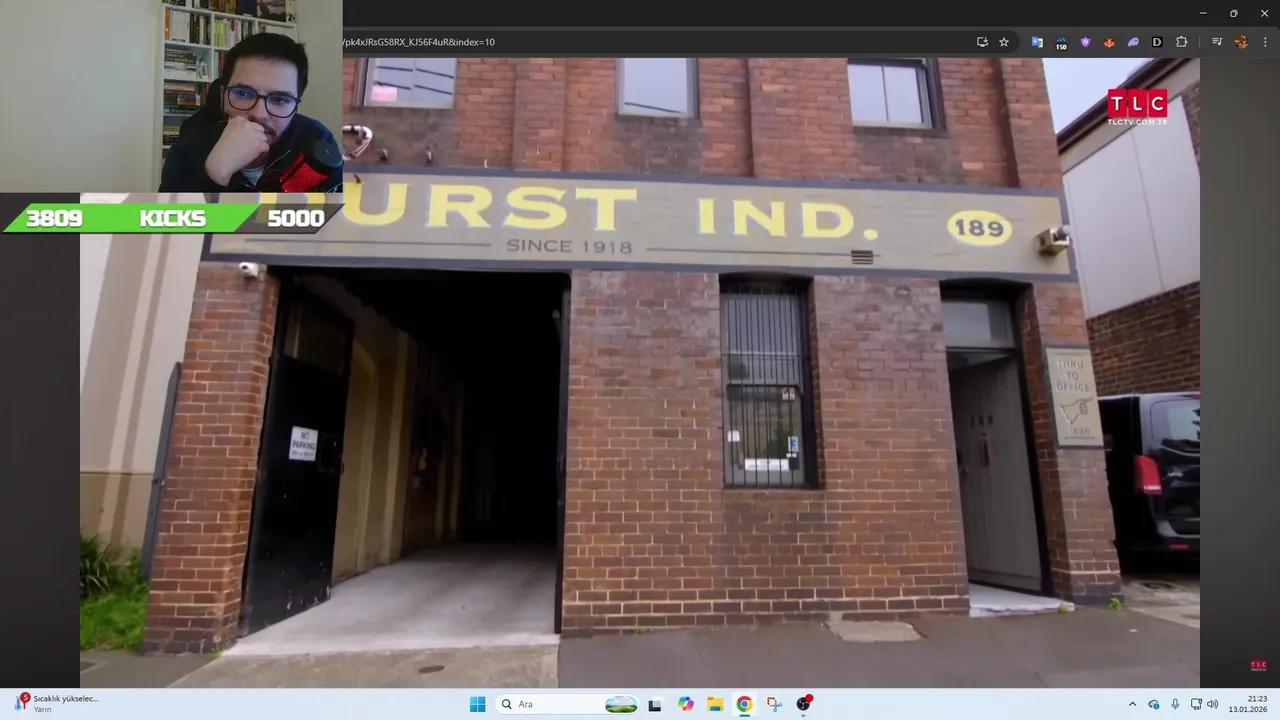Open the weather widget Sıcaklık yükselec...
The width and height of the screenshot is (1280, 720).
coord(56,704)
